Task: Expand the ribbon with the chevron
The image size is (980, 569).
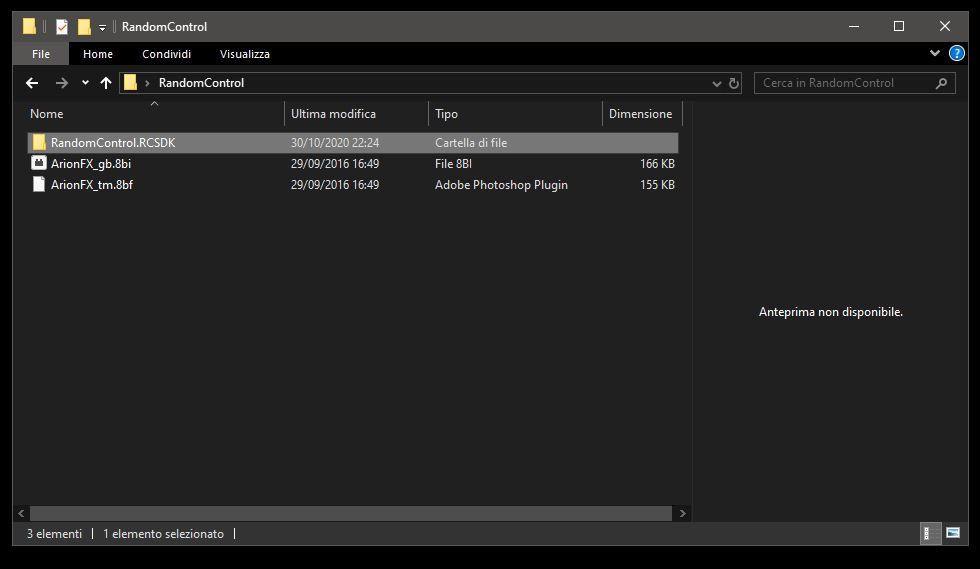Action: click(934, 53)
